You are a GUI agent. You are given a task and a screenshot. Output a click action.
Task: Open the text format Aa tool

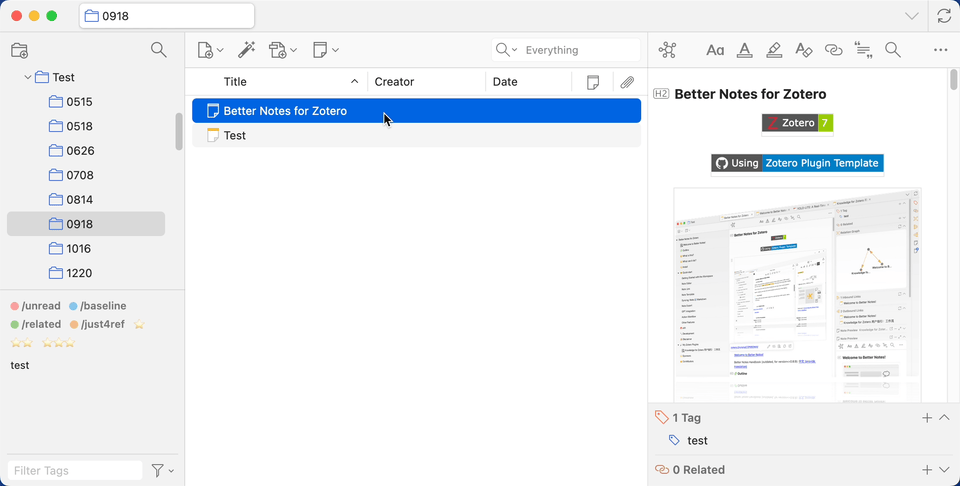pos(715,50)
